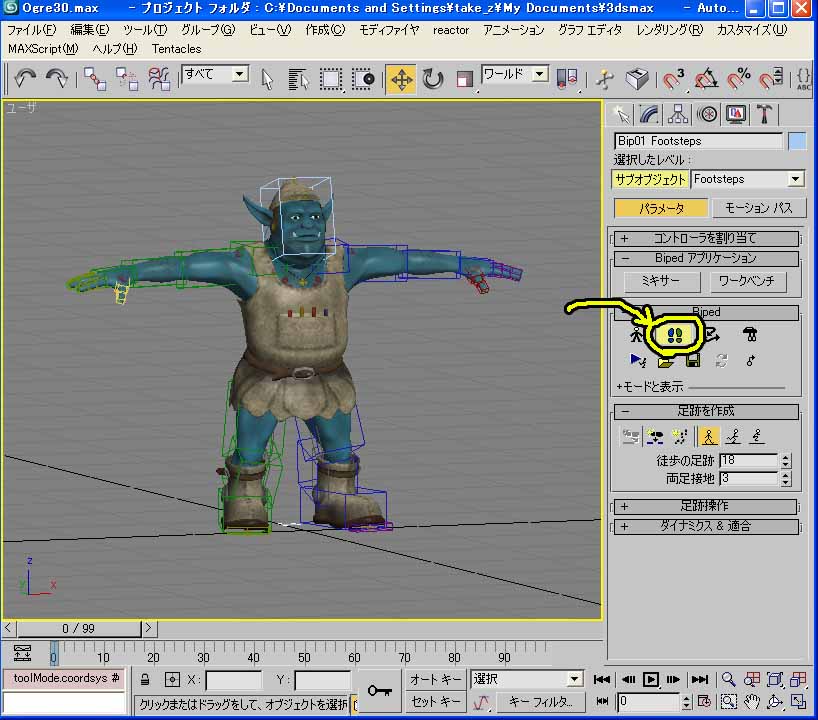Open the Motion command panel tab
Viewport: 818px width, 720px height.
tap(707, 114)
